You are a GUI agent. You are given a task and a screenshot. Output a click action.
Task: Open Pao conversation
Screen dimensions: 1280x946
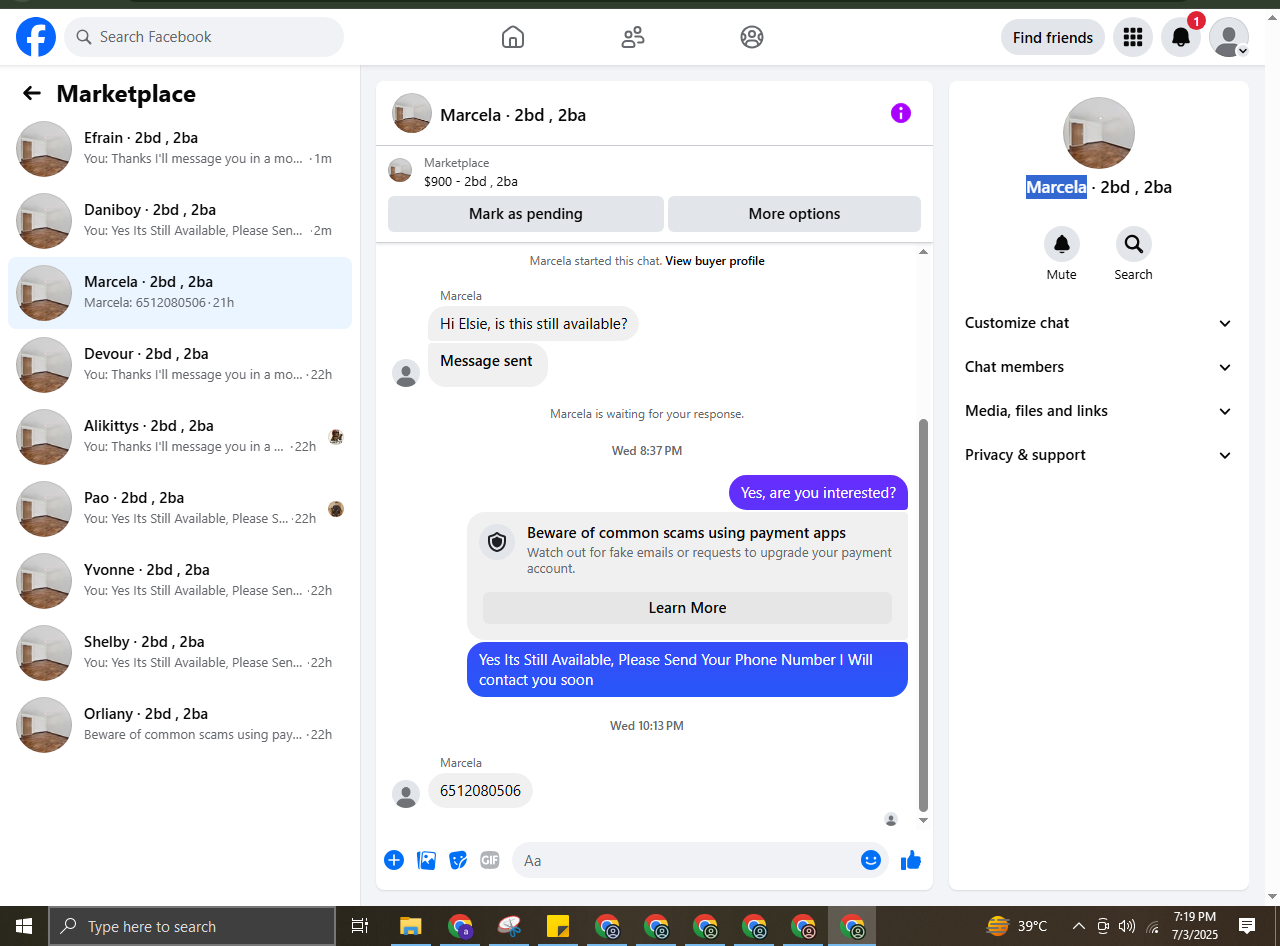180,509
